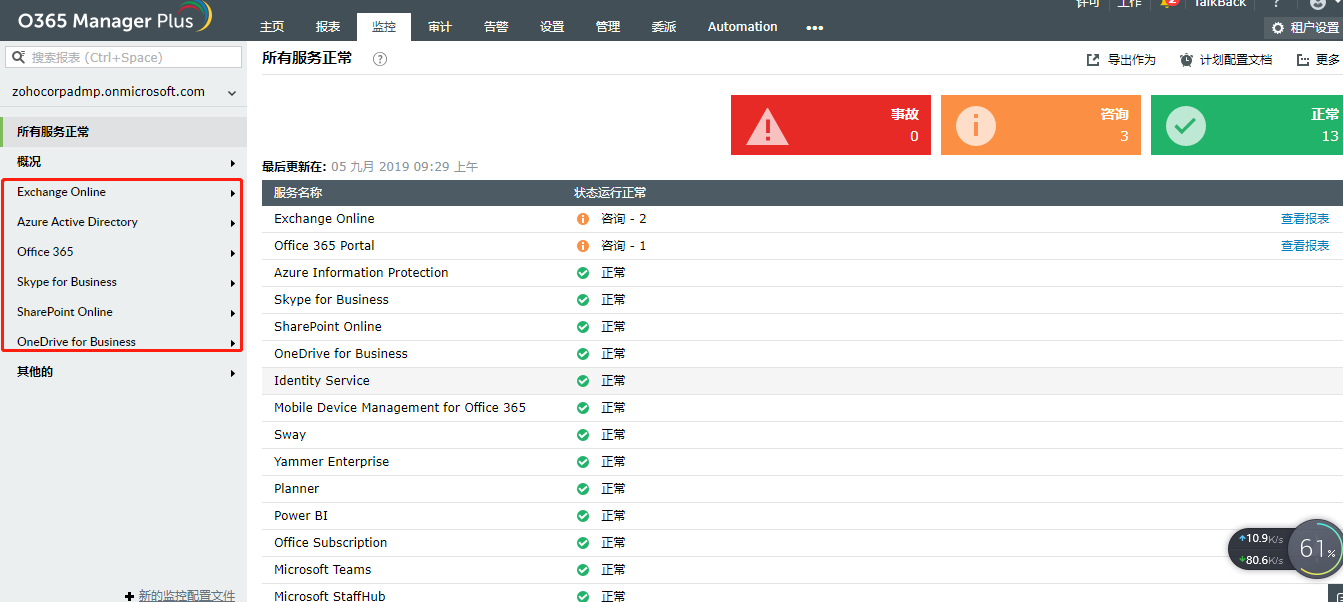
Task: Click the 更多 more icon
Action: tap(1303, 60)
